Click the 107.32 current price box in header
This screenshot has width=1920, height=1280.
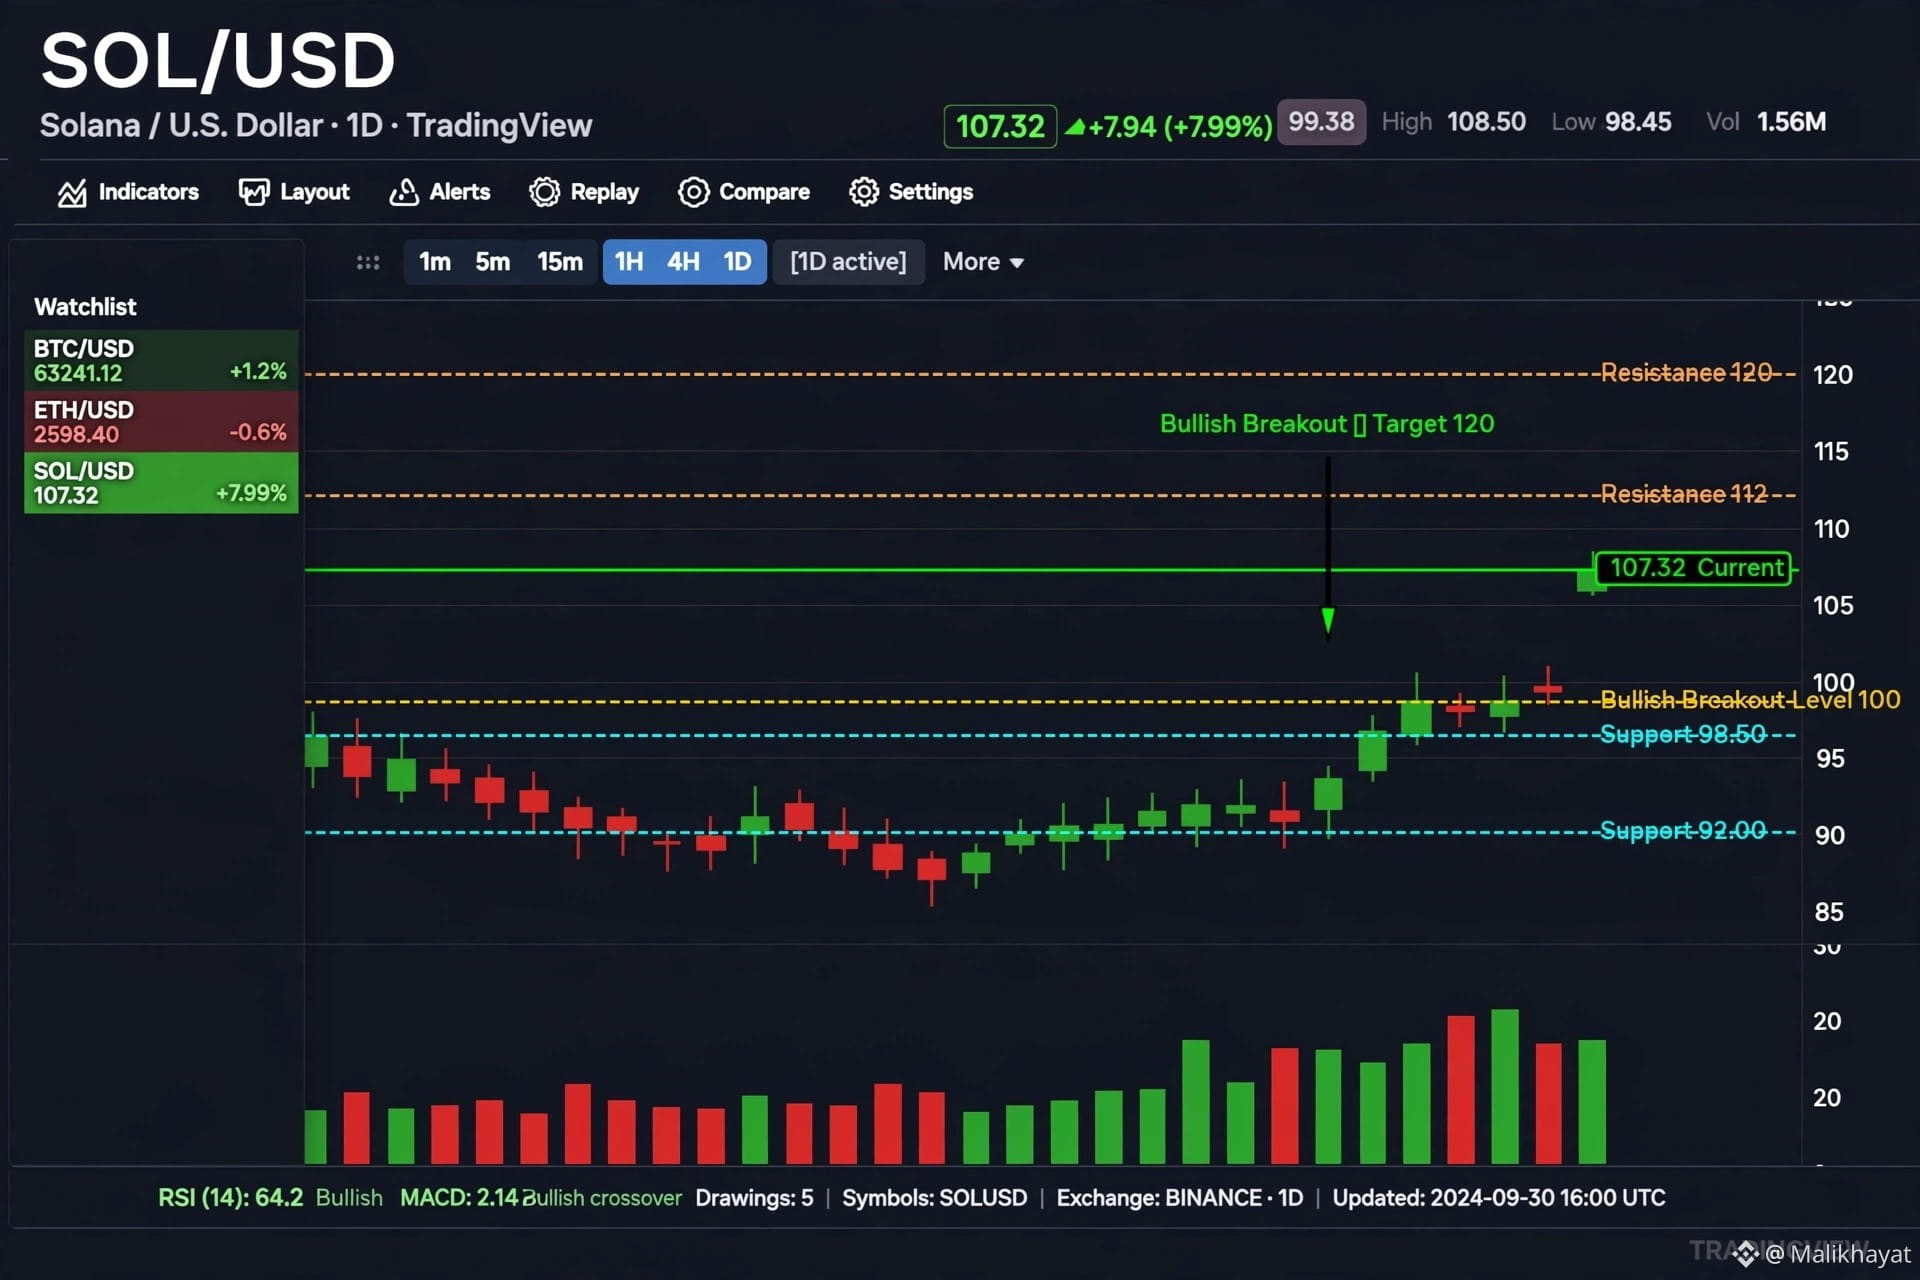click(x=1000, y=127)
